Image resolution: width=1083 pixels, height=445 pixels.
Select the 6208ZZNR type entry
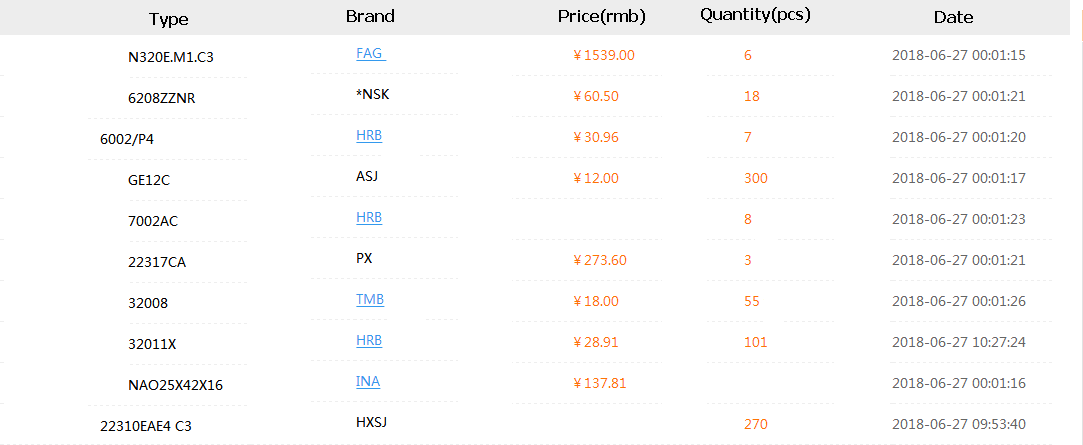158,97
